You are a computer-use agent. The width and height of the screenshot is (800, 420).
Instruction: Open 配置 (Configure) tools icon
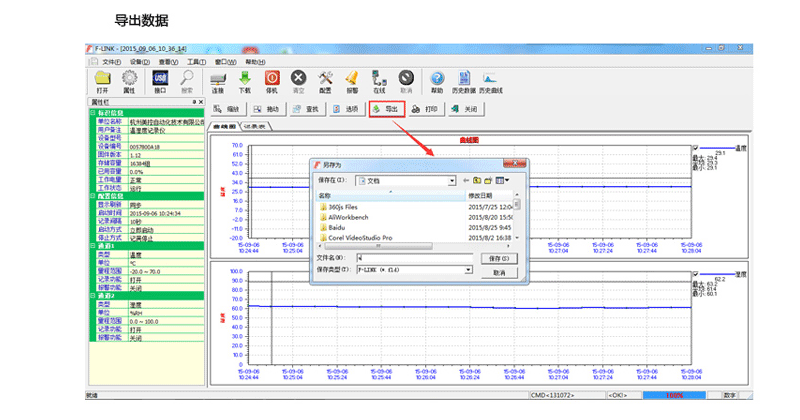click(325, 79)
